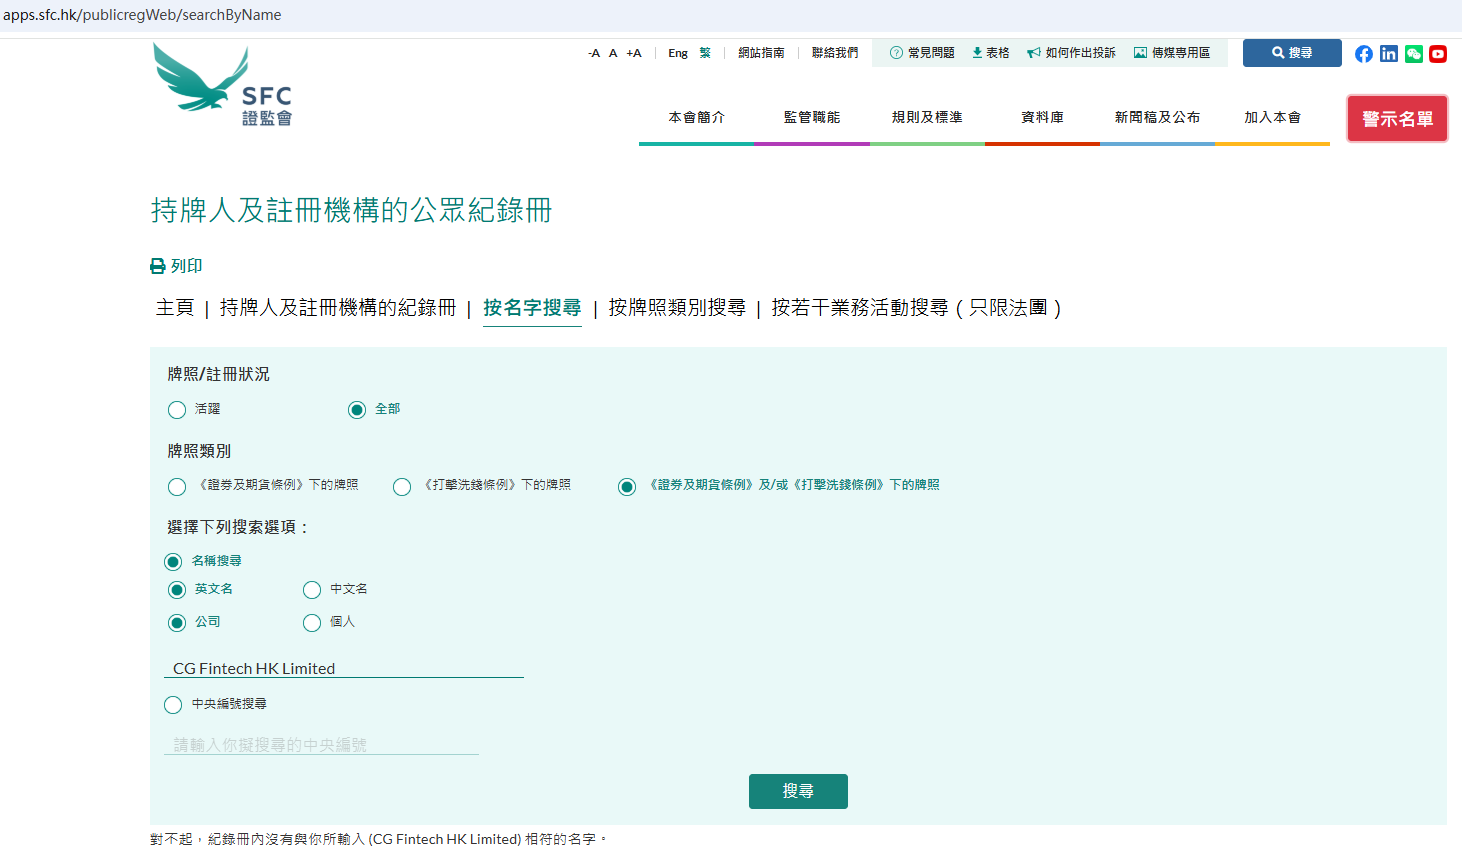Screen dimensions: 1462x848
Task: Choose the 中文名 radio option
Action: pyautogui.click(x=312, y=590)
